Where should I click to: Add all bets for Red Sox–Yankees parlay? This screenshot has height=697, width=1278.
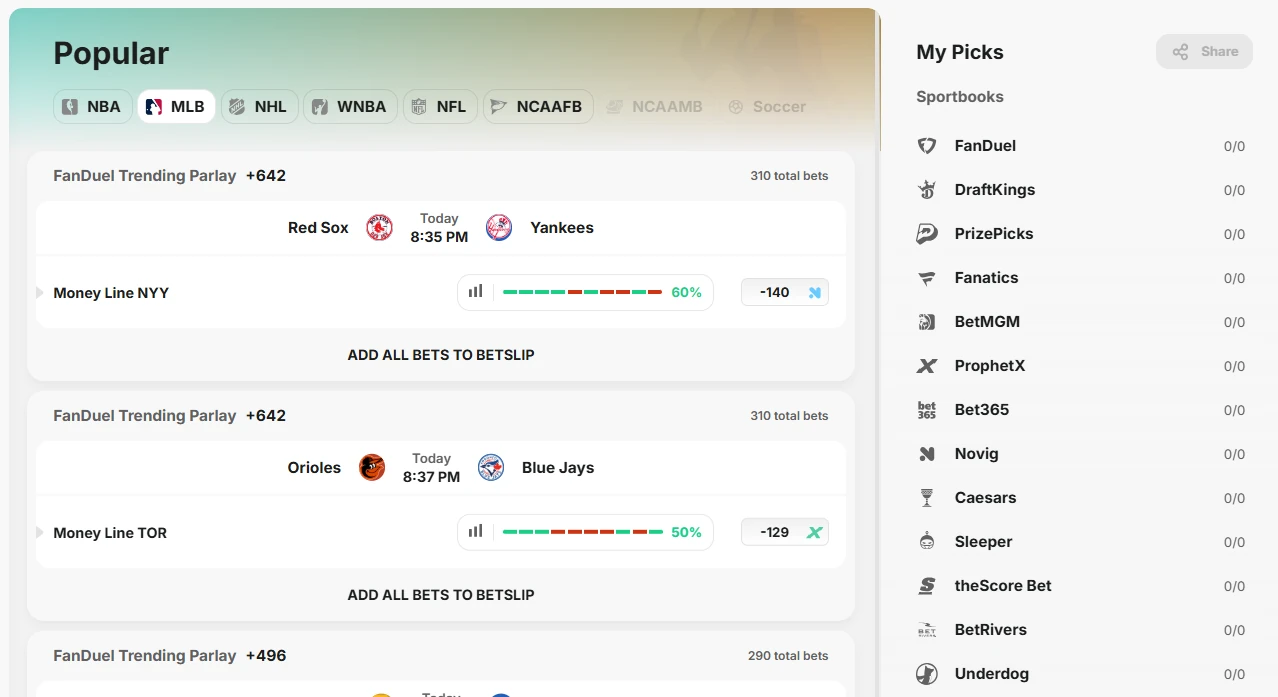(441, 355)
